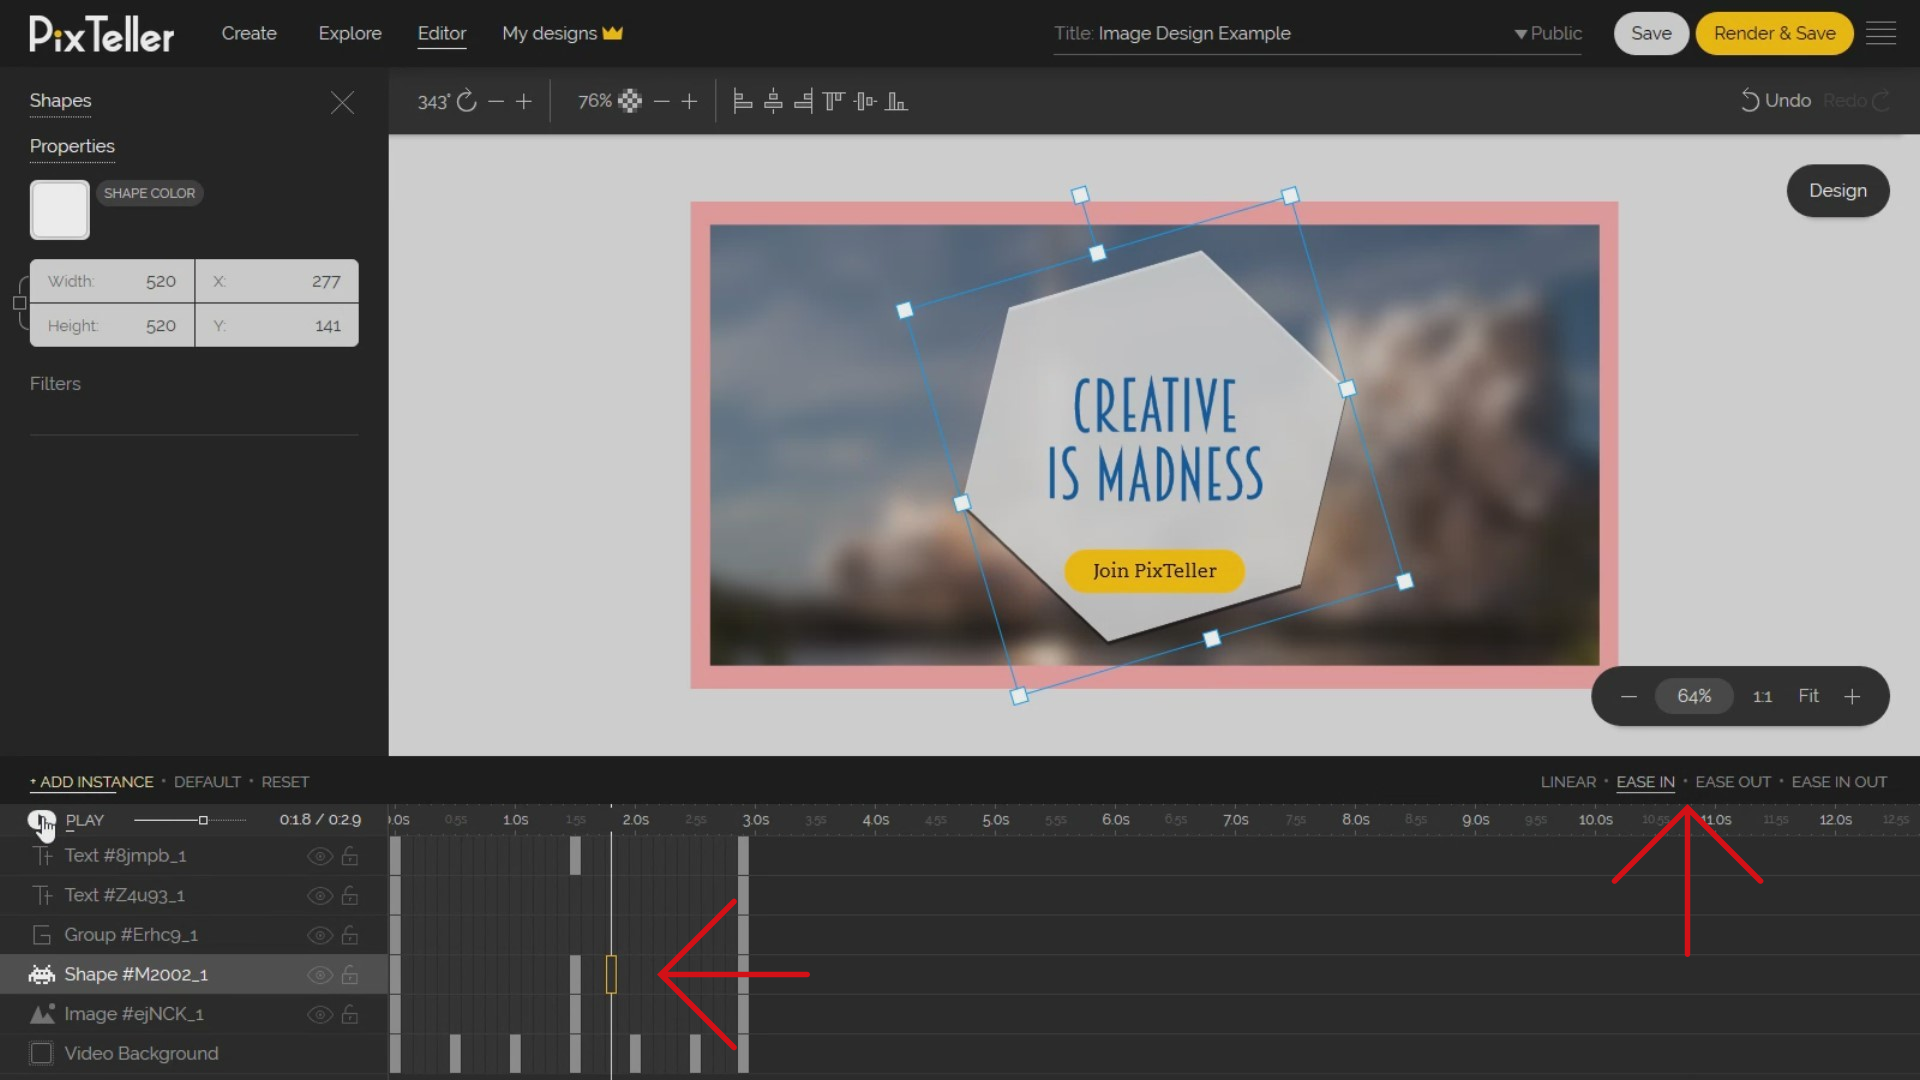
Task: Edit the Width value field
Action: pos(112,281)
